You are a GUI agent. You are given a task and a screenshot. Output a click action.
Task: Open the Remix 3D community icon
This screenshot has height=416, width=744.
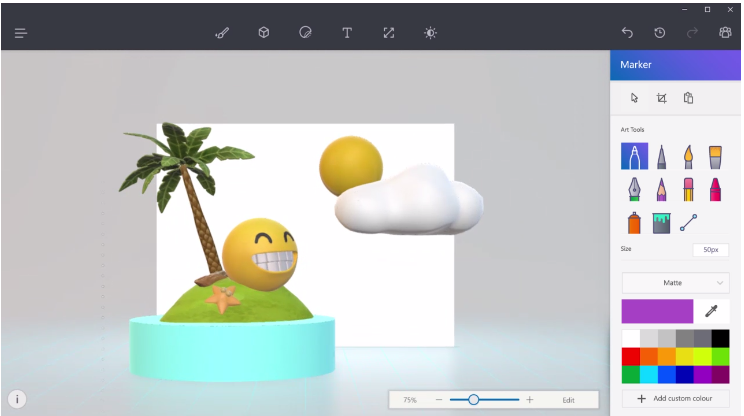click(x=725, y=33)
